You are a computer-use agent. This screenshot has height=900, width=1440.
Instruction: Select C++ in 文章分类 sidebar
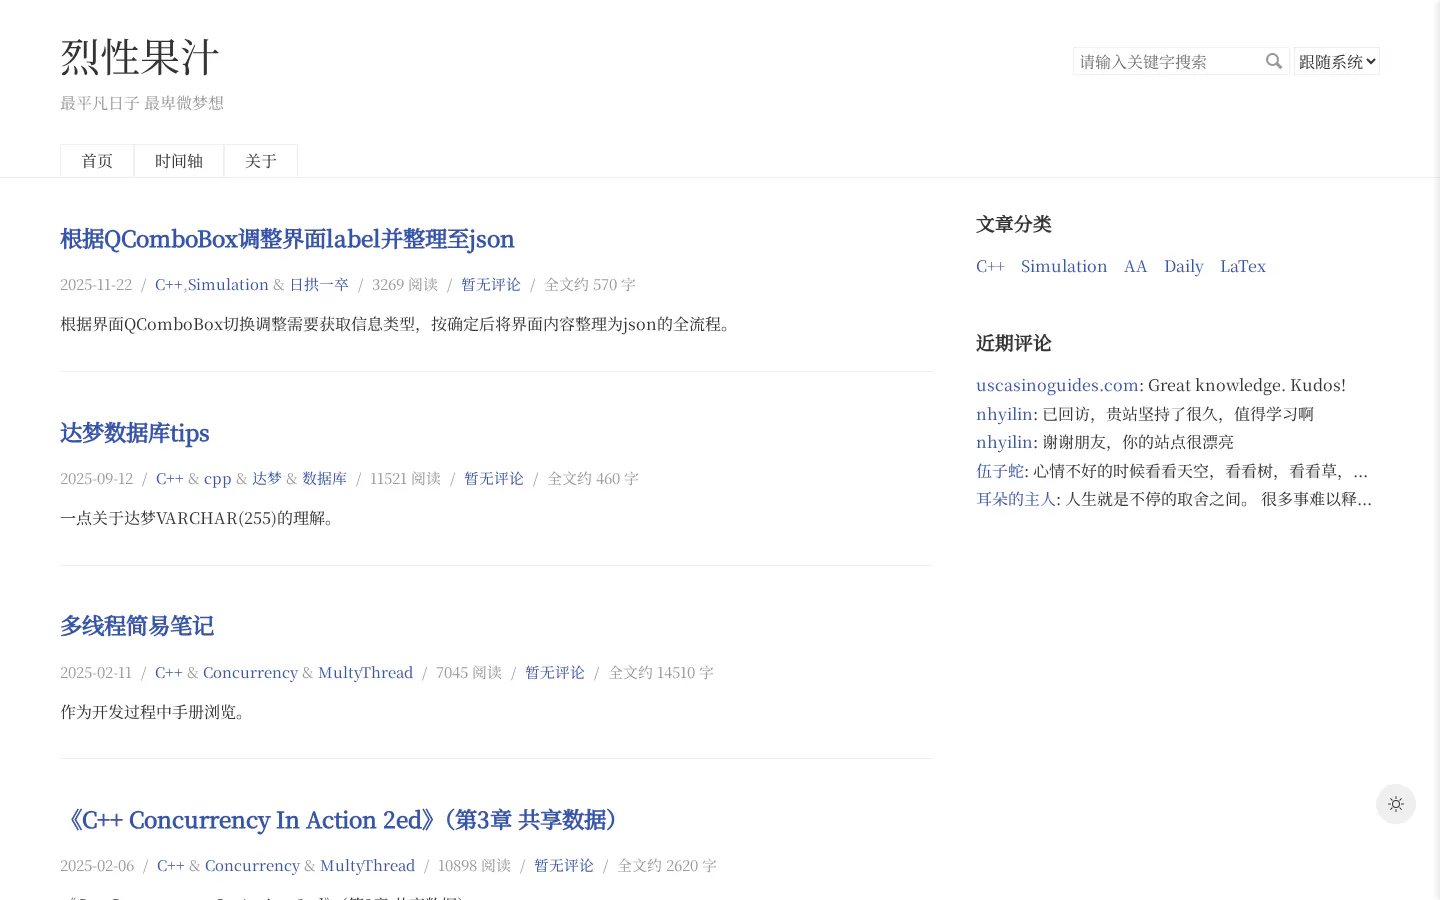pyautogui.click(x=990, y=266)
